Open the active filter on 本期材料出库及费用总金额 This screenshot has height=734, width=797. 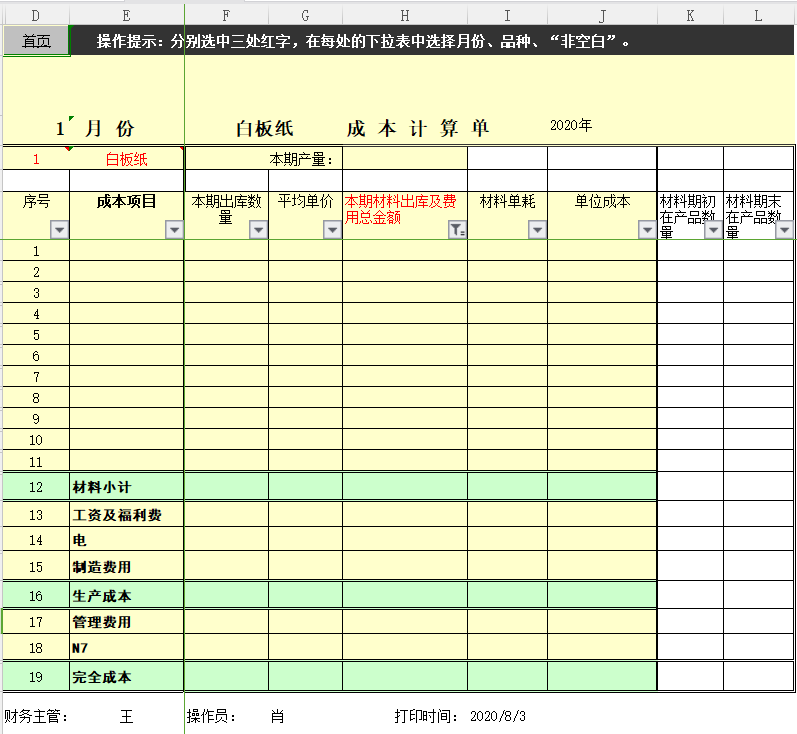click(x=457, y=230)
